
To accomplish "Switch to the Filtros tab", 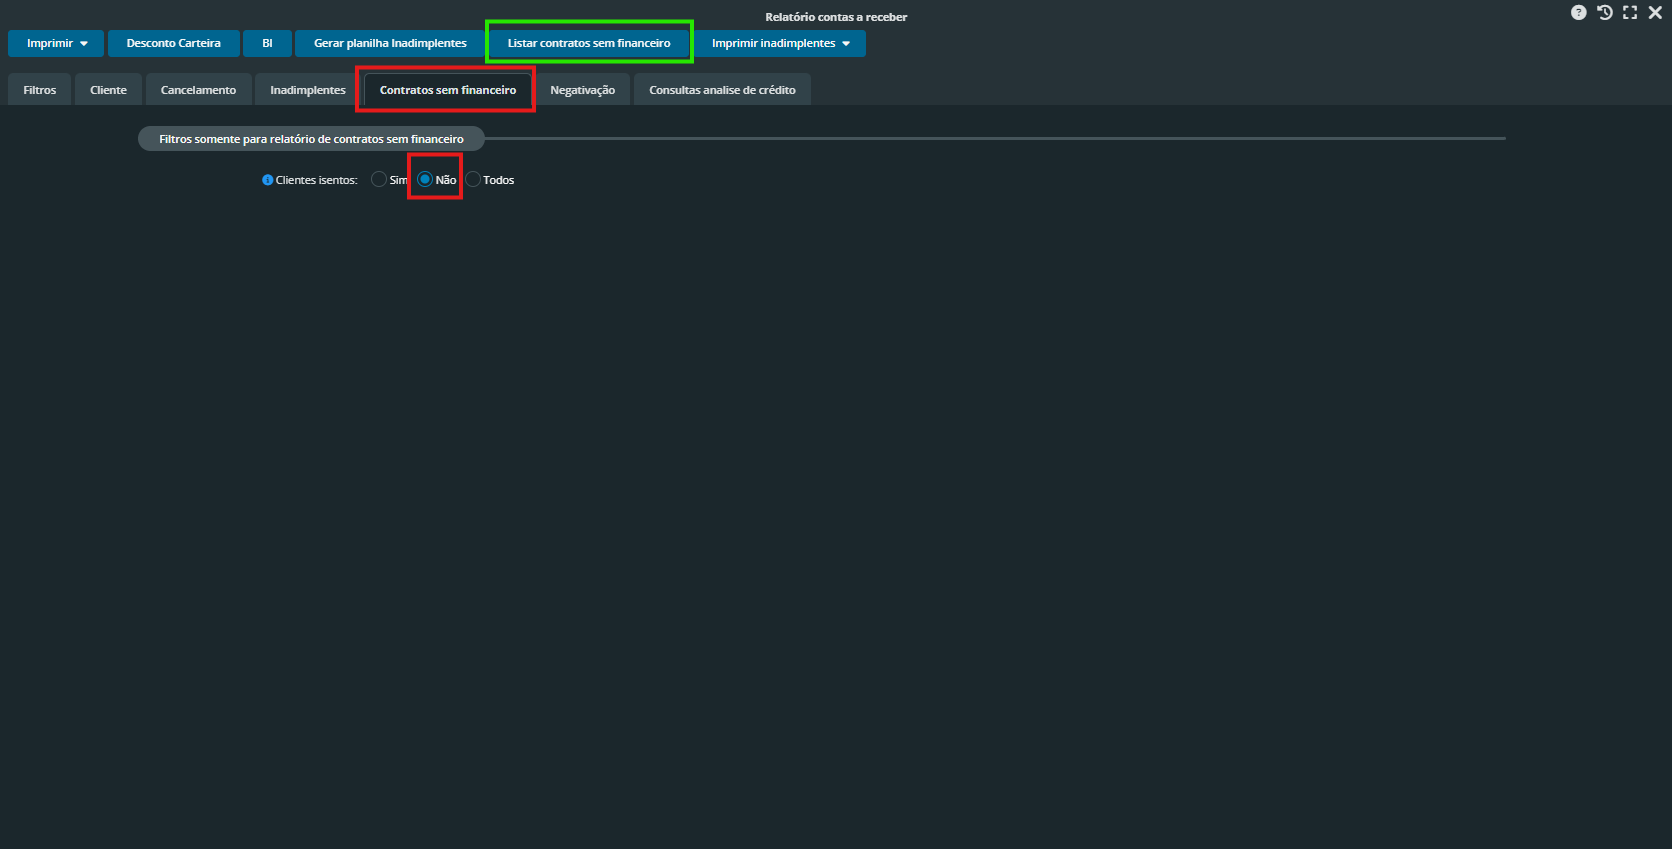I will coord(40,90).
